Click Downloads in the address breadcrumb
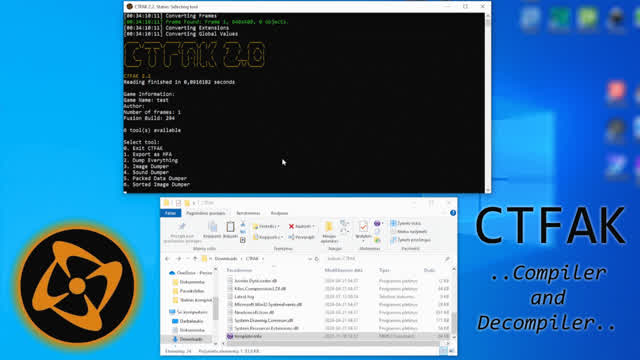This screenshot has width=640, height=360. 226,259
